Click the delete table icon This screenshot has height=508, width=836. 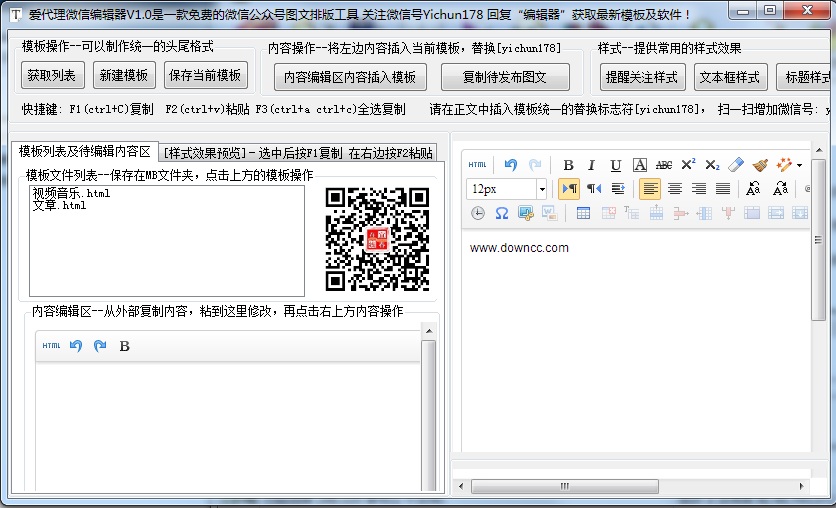click(x=608, y=213)
